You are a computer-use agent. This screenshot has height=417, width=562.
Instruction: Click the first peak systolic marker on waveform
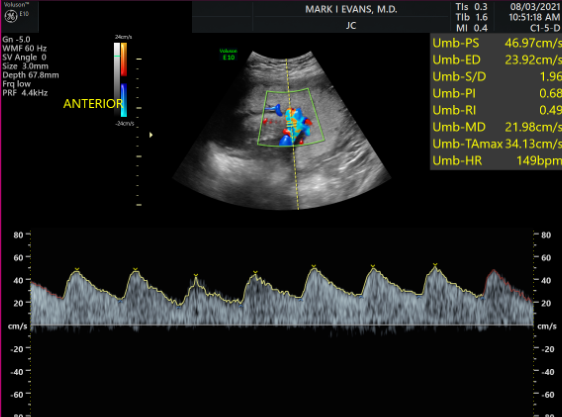[x=76, y=269]
